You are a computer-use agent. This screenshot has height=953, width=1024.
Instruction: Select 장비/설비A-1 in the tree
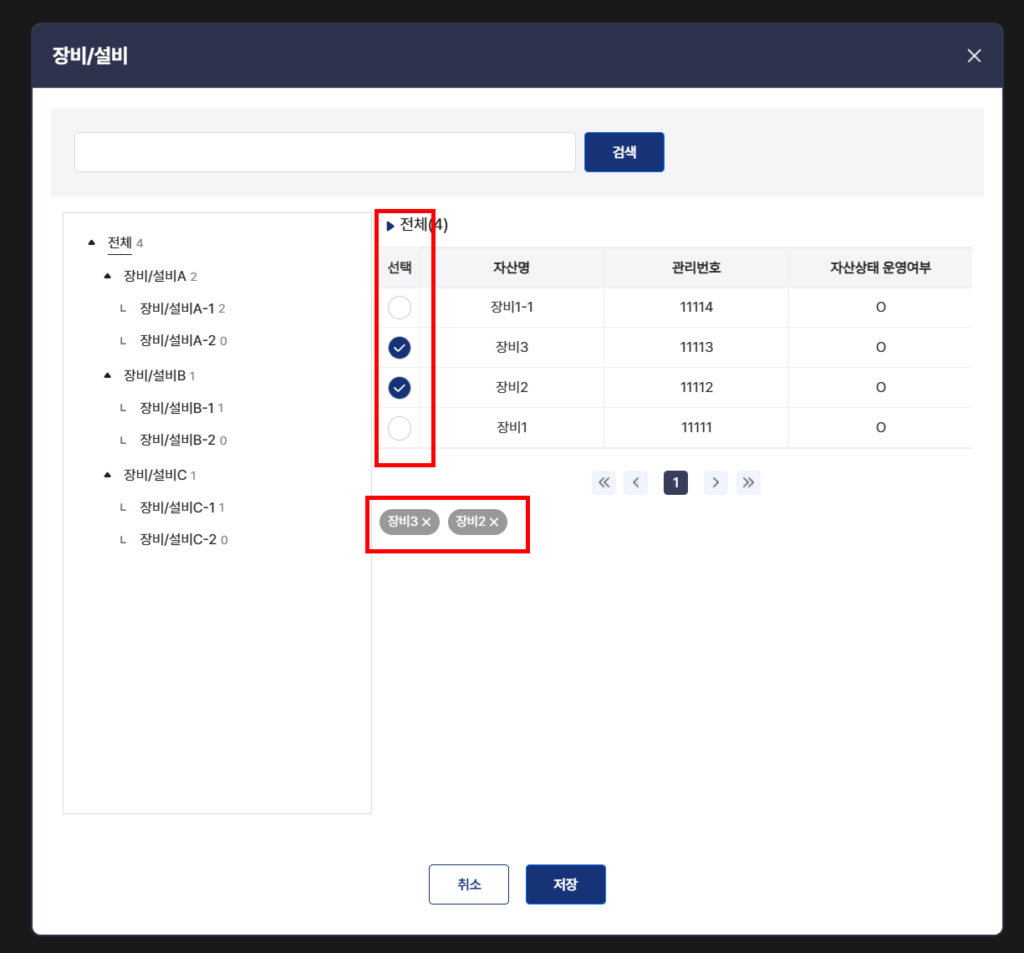177,308
